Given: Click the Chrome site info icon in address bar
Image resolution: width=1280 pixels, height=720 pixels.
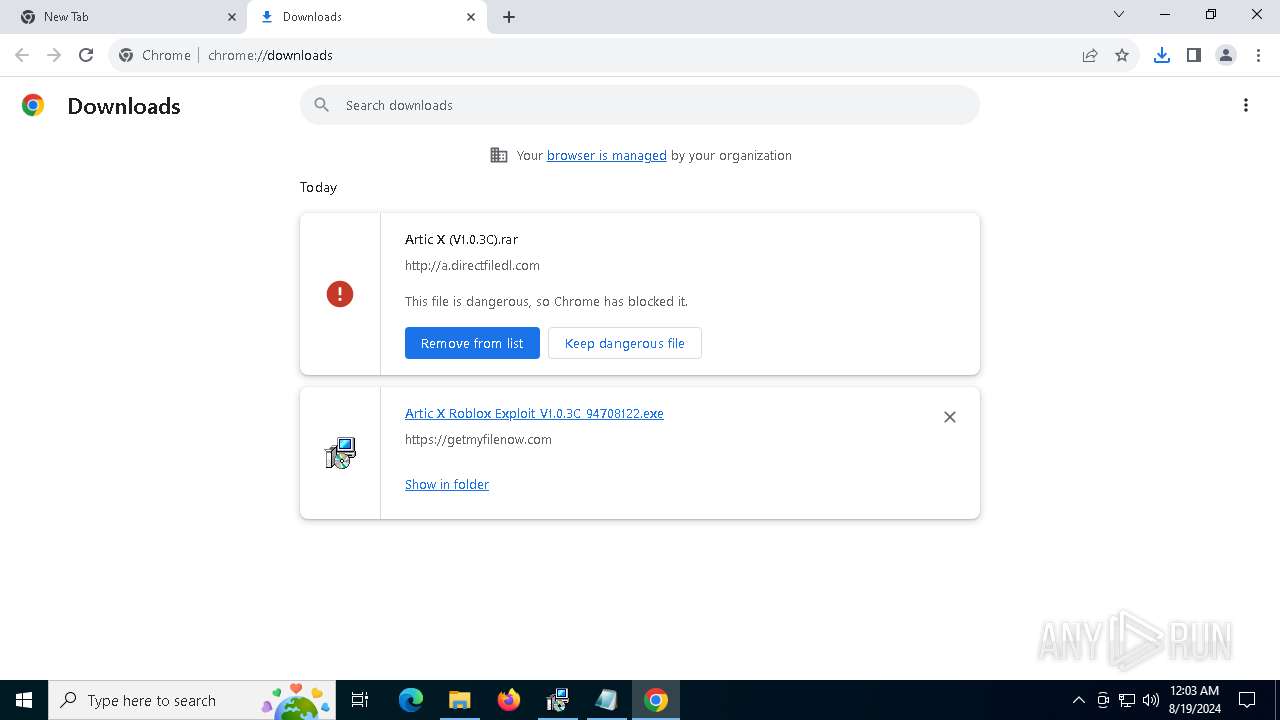Looking at the screenshot, I should [x=126, y=55].
